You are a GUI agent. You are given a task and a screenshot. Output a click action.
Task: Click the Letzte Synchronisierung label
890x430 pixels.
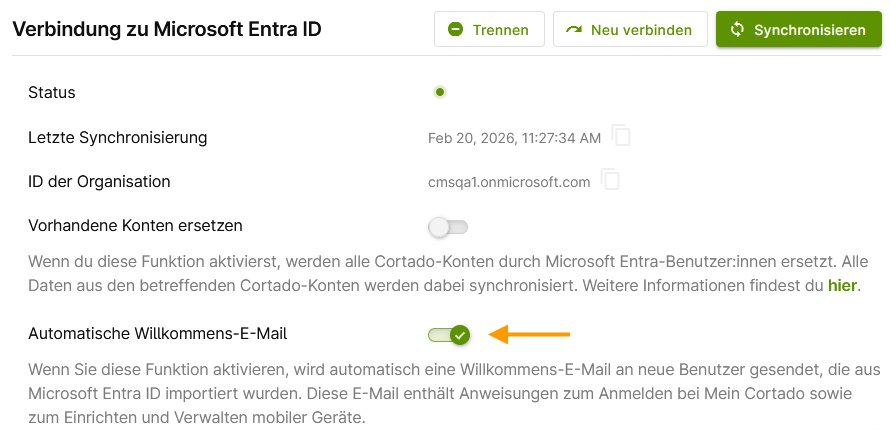point(117,137)
